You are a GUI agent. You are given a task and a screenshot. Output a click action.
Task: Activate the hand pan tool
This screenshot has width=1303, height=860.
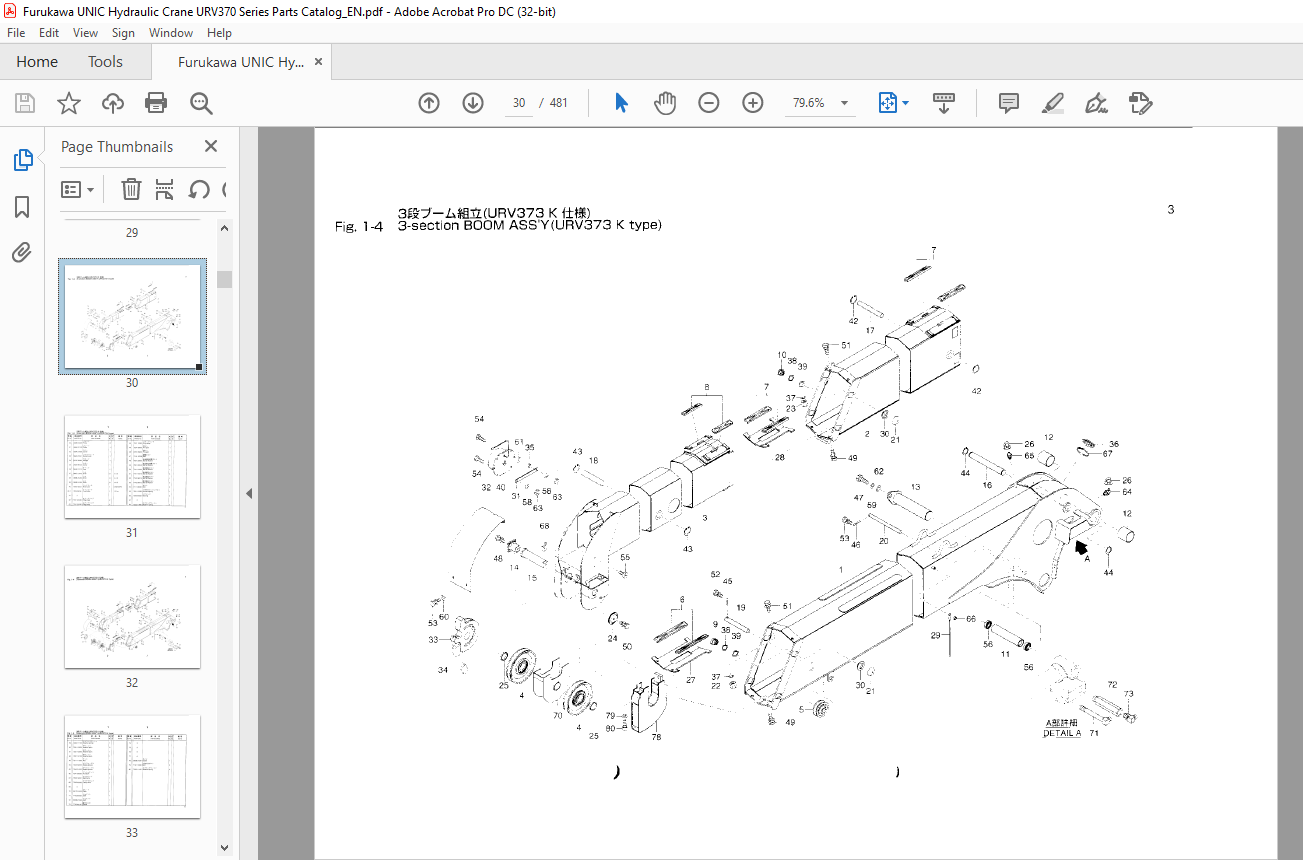(665, 103)
